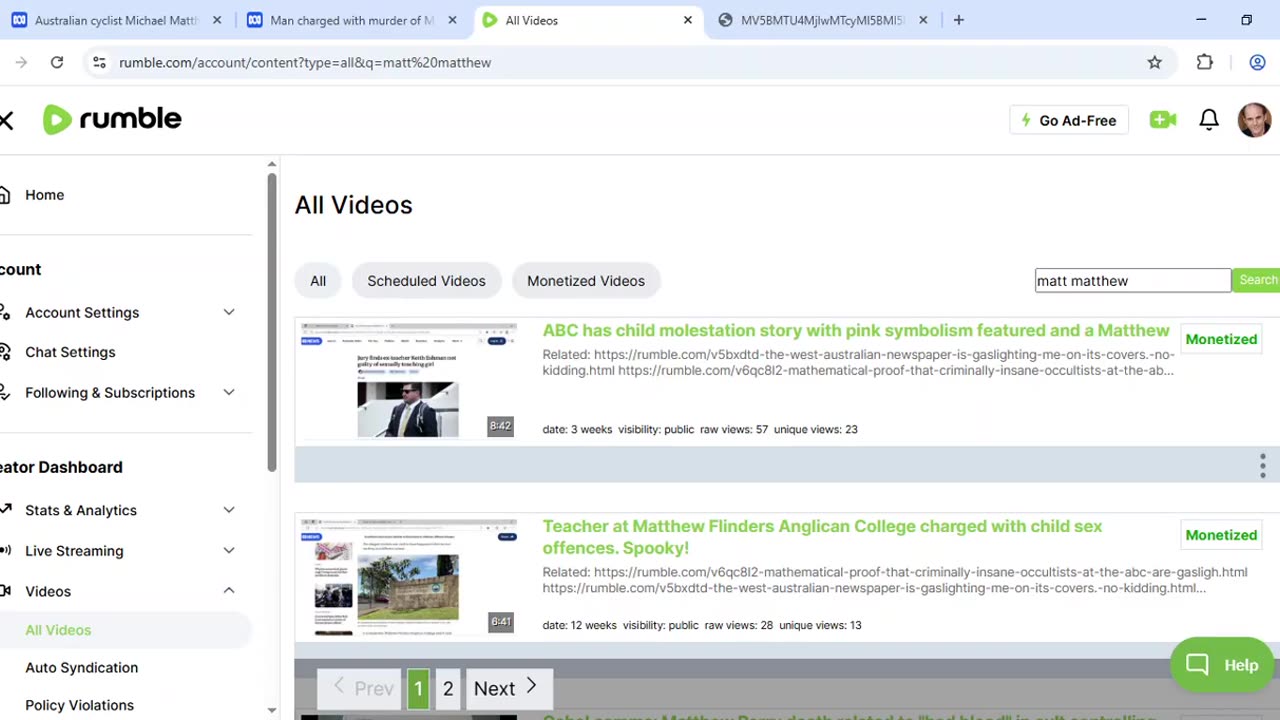Close the sidebar menu with X icon

click(6, 120)
